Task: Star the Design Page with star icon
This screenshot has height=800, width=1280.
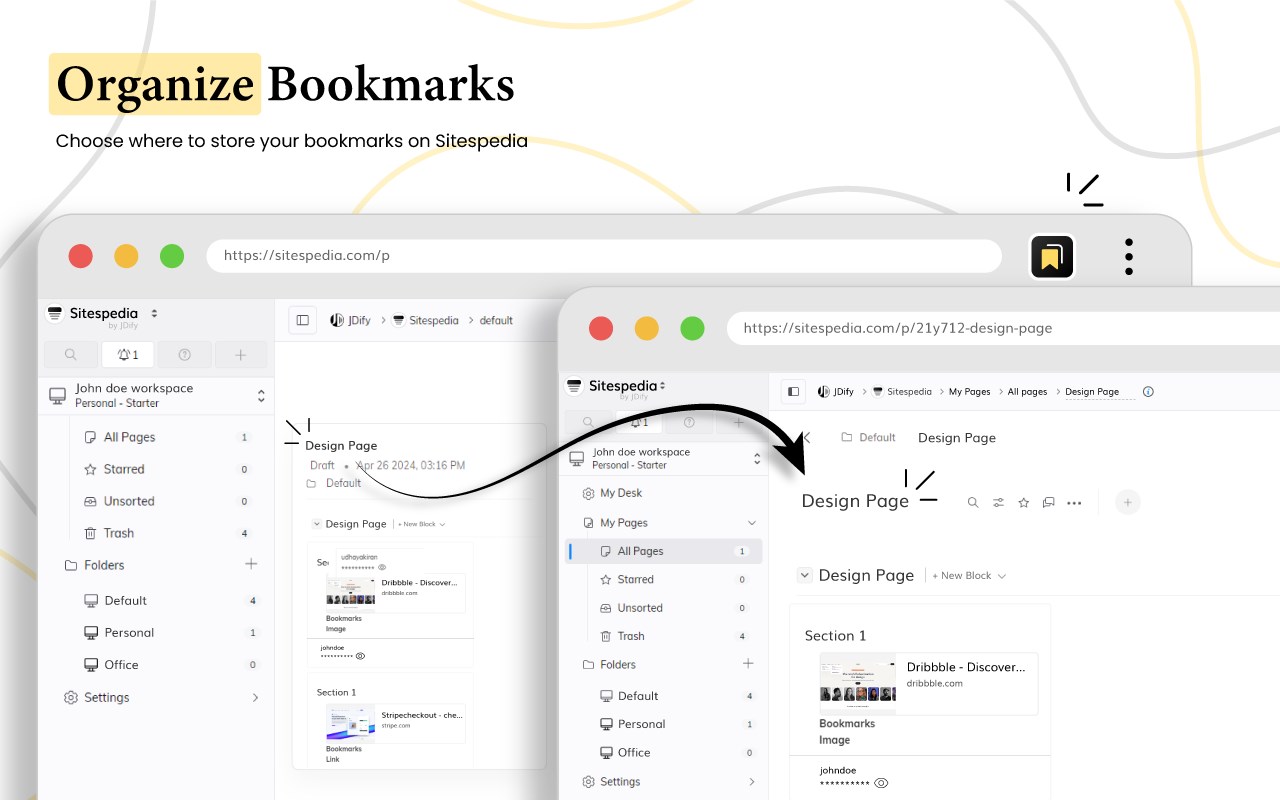Action: click(x=1023, y=503)
